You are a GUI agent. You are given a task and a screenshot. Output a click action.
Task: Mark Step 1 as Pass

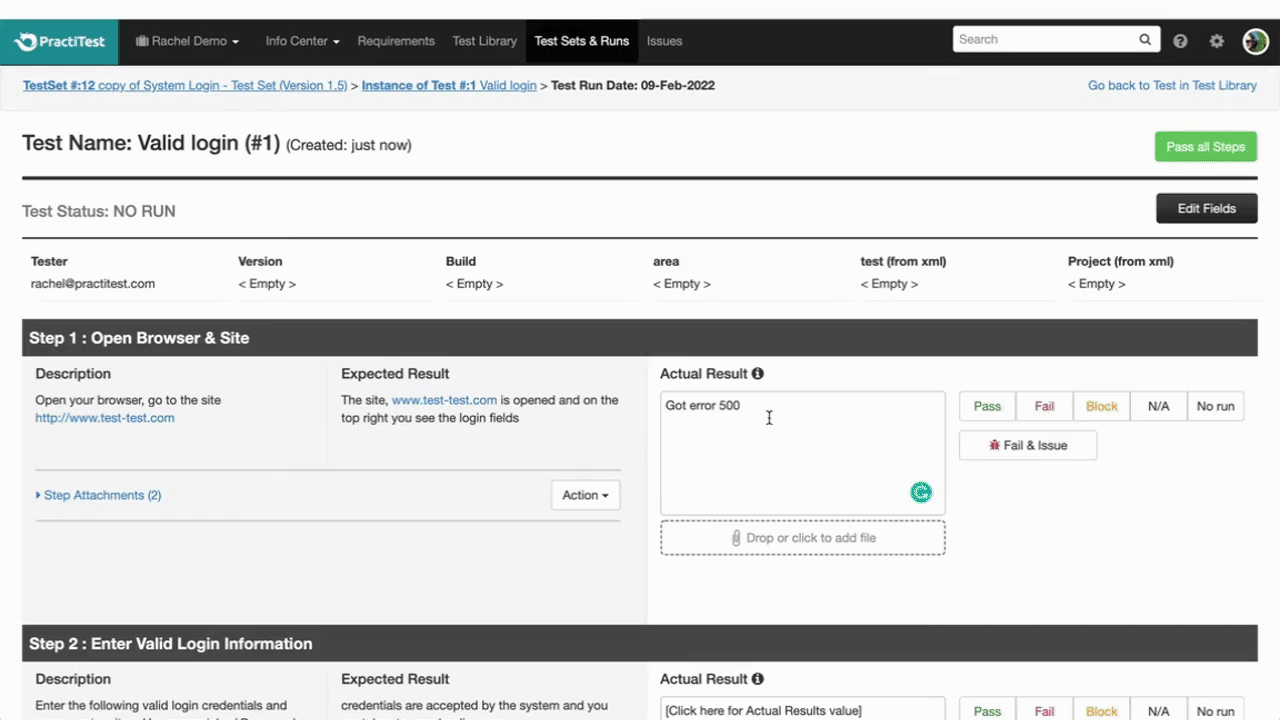click(987, 406)
